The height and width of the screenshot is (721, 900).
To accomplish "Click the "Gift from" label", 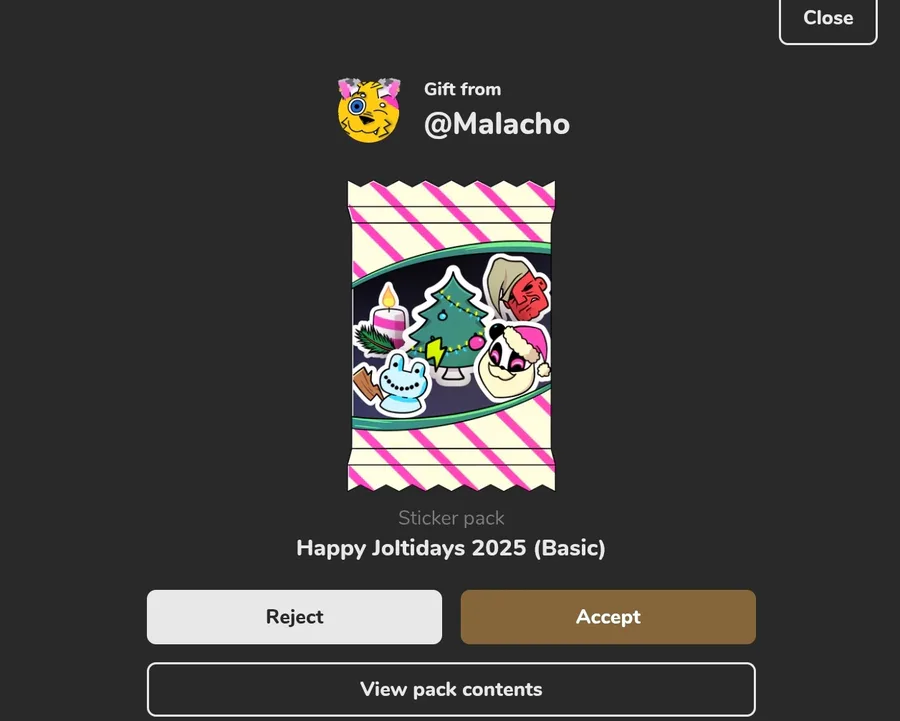I will [x=463, y=89].
